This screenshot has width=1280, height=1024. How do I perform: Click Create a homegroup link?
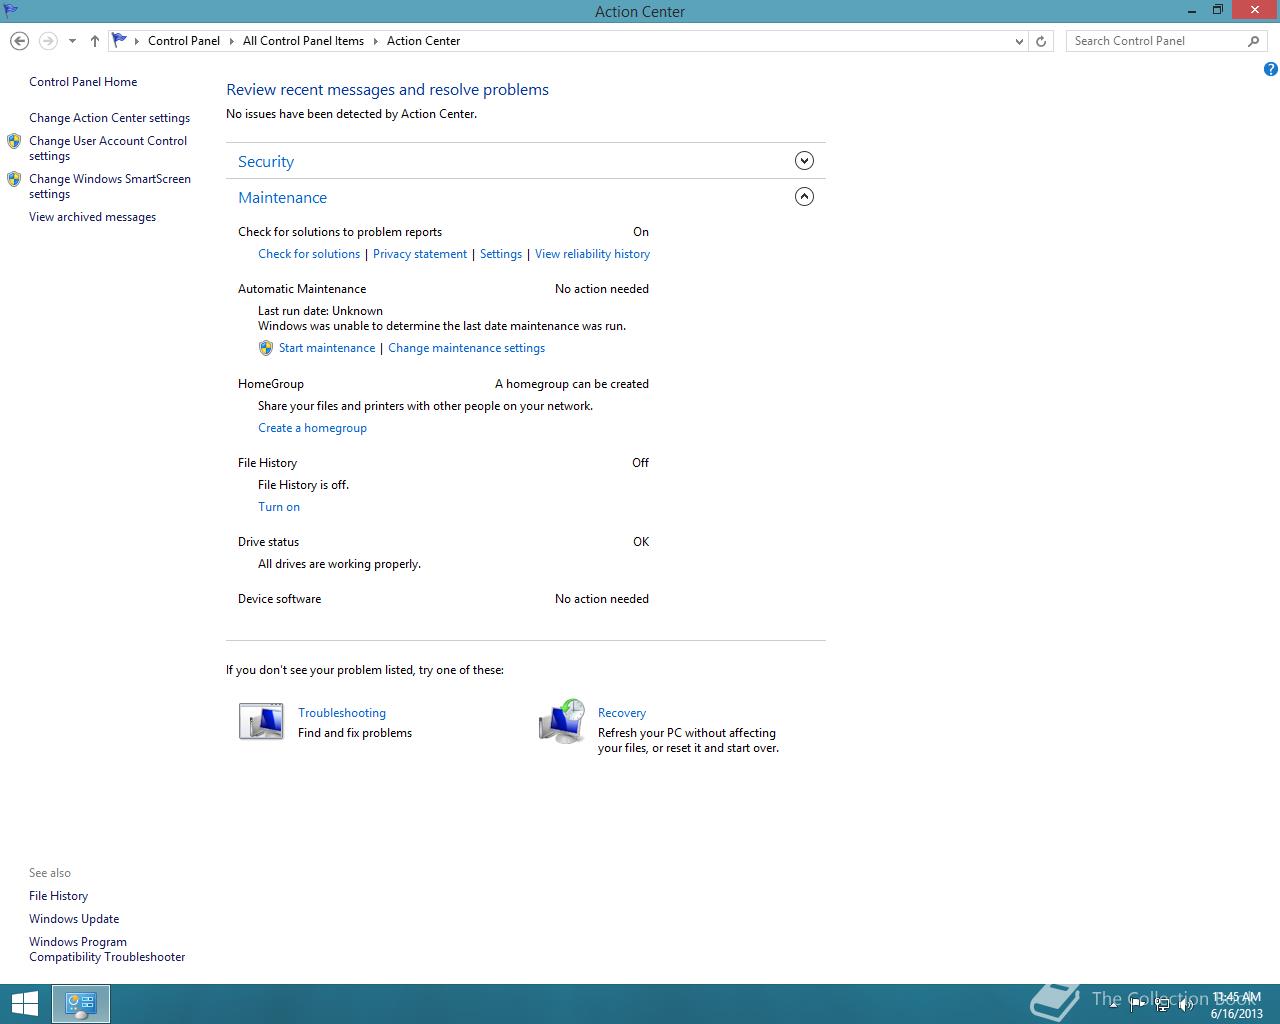click(312, 428)
